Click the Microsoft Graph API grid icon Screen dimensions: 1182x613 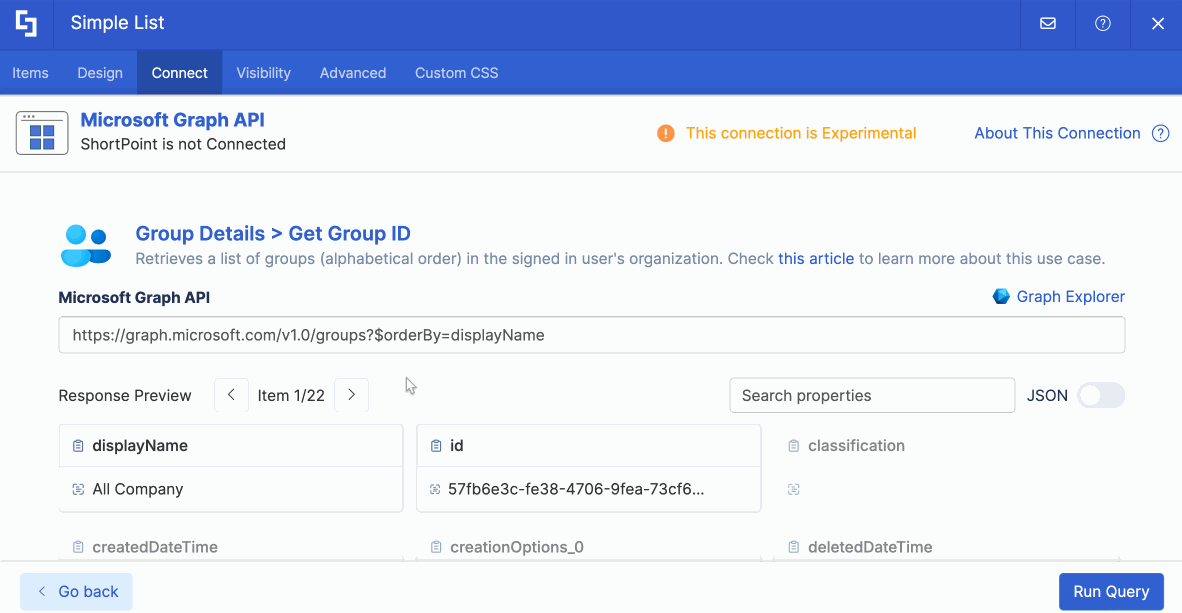click(x=41, y=132)
